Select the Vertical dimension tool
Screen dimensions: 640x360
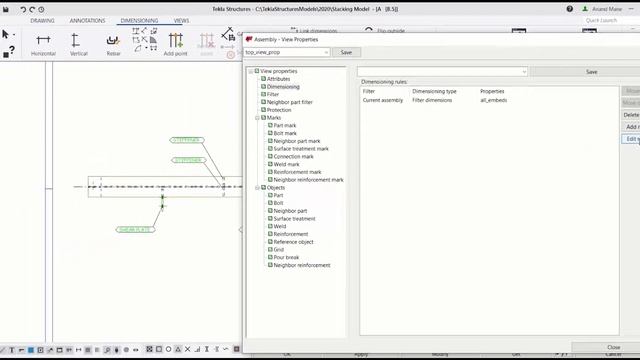78,44
